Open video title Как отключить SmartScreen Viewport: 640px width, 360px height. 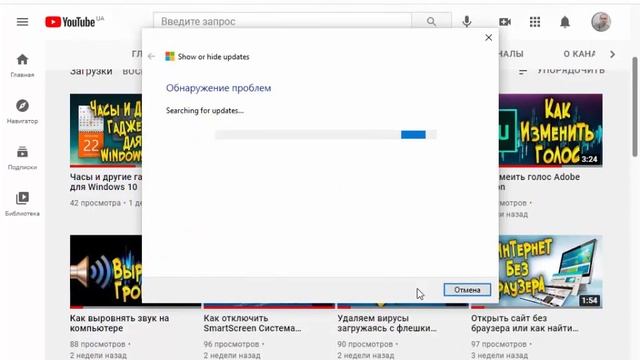(x=252, y=323)
